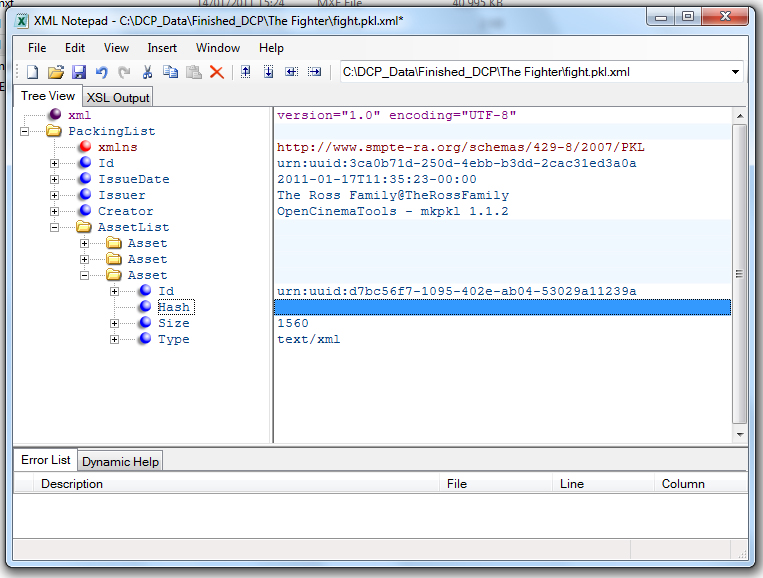The image size is (763, 578).
Task: Select the Hash tree node label
Action: (175, 307)
